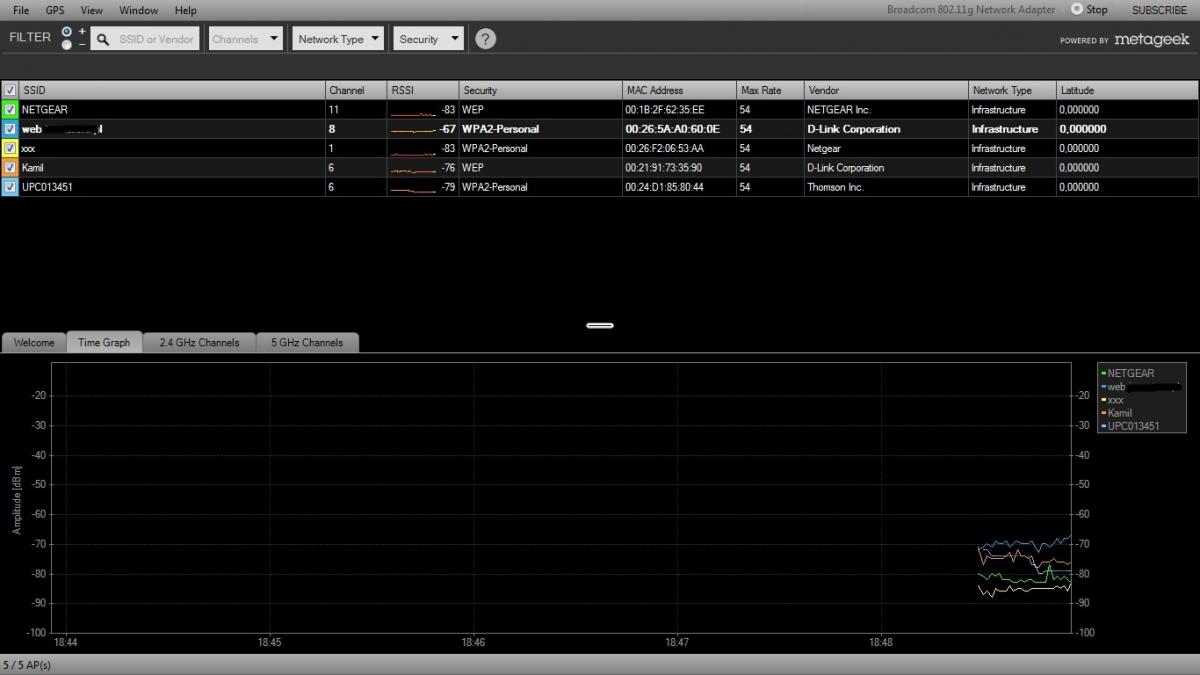Click the SUBSCRIBE link
The height and width of the screenshot is (675, 1200).
click(x=1159, y=10)
